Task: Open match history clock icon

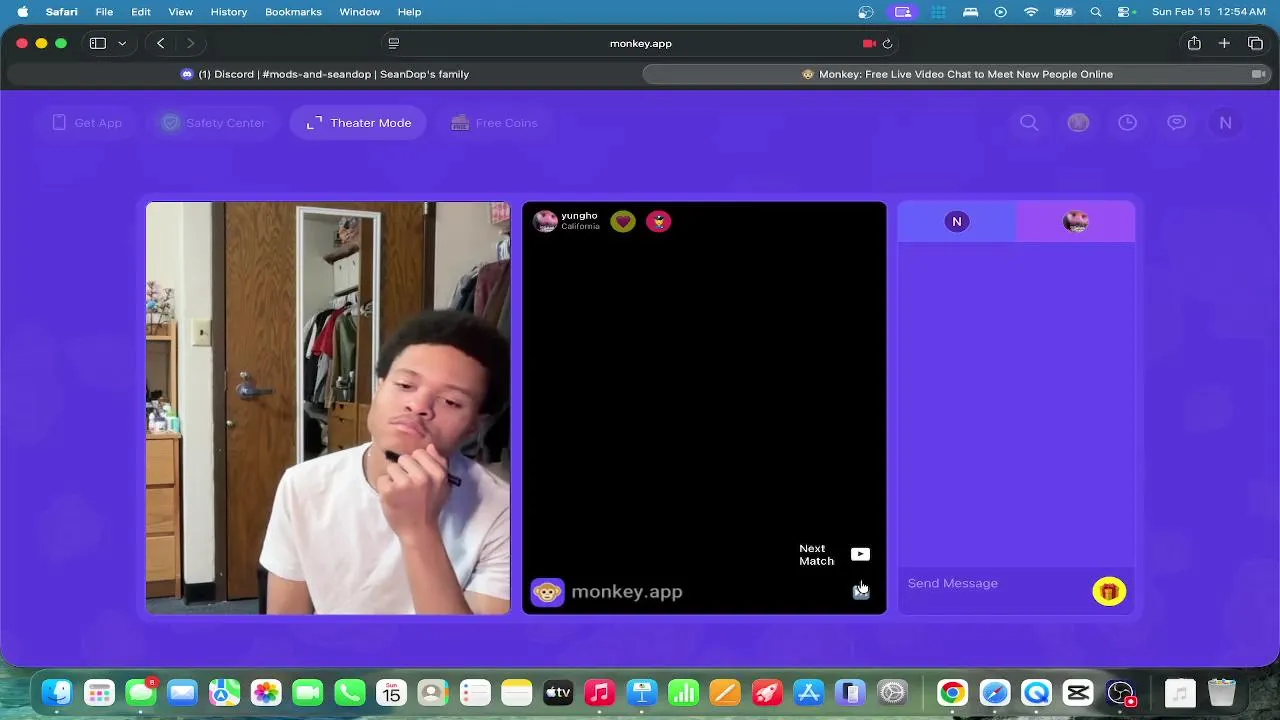Action: pos(1127,123)
